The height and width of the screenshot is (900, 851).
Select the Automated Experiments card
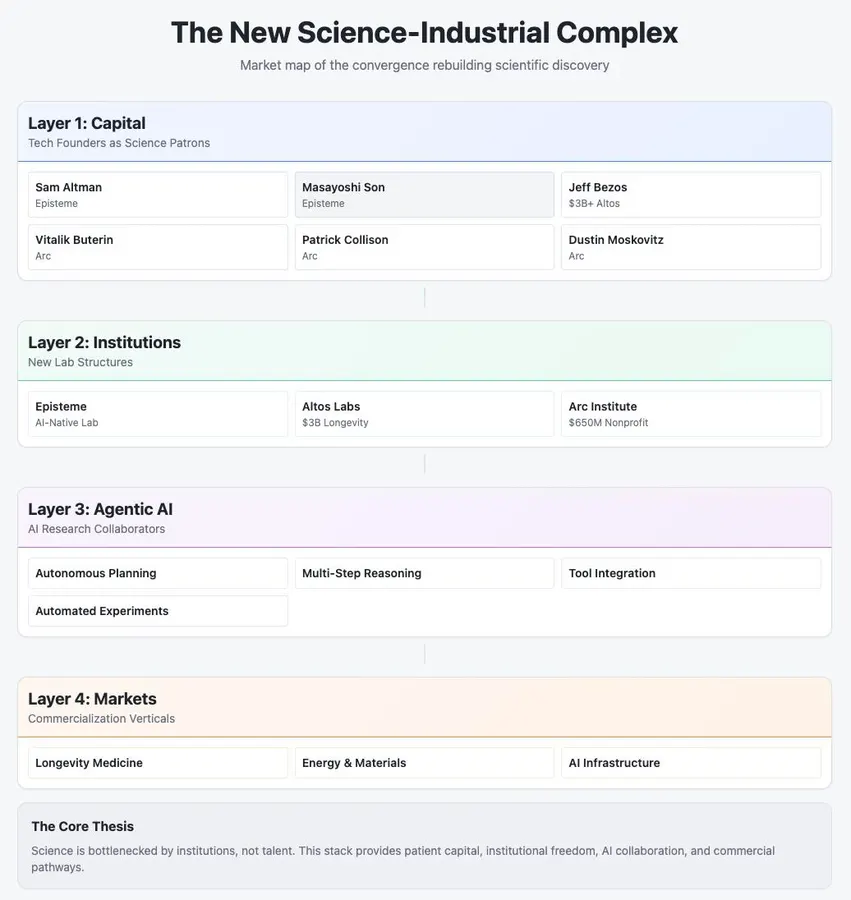[158, 611]
